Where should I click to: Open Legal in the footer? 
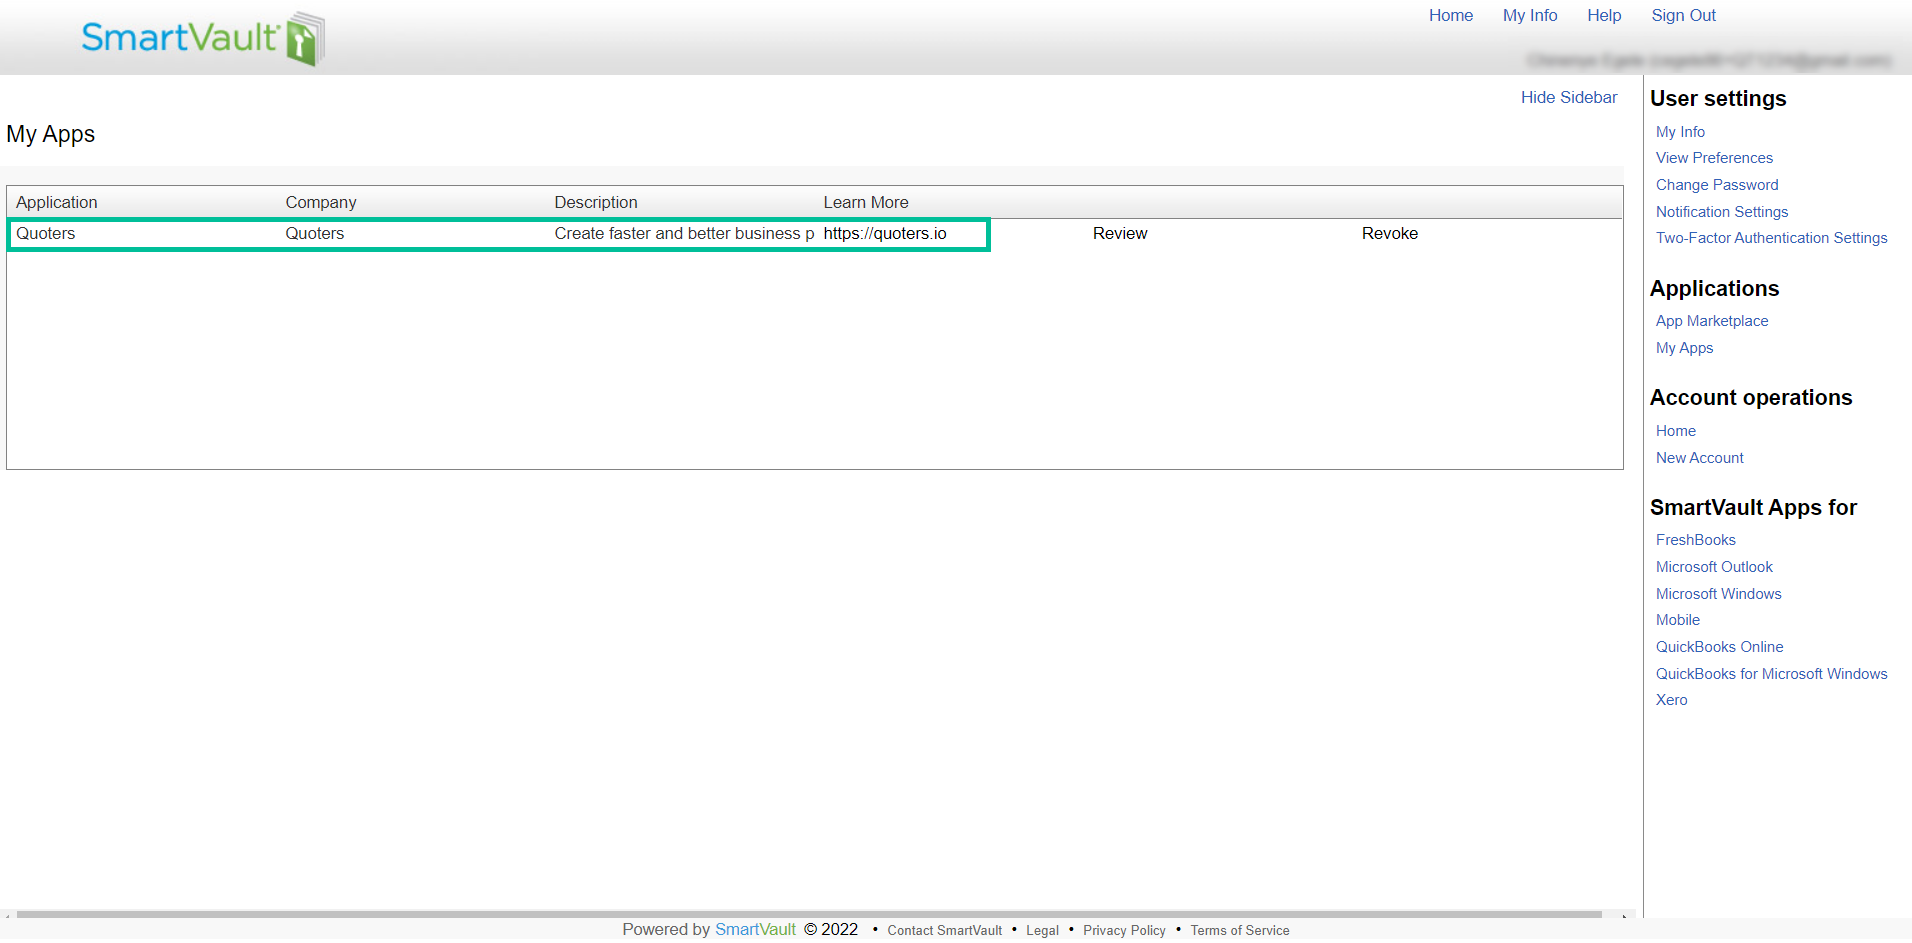pos(1042,930)
